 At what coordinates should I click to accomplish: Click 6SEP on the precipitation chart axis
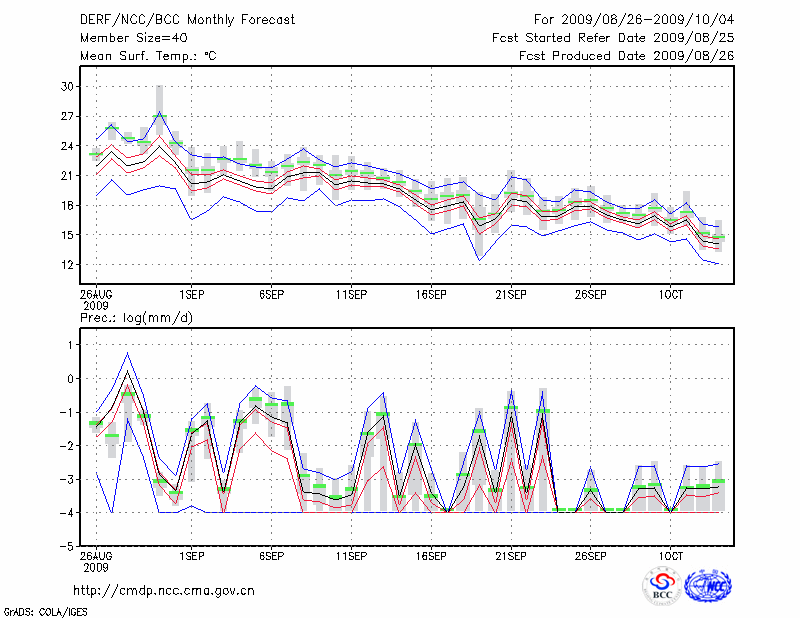click(x=271, y=554)
